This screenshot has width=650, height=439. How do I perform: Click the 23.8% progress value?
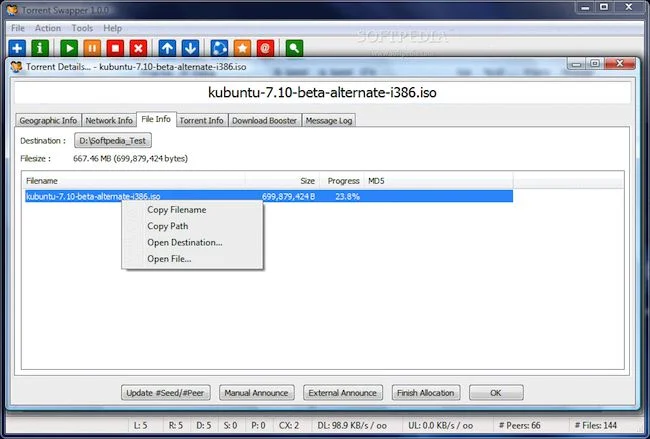347,196
